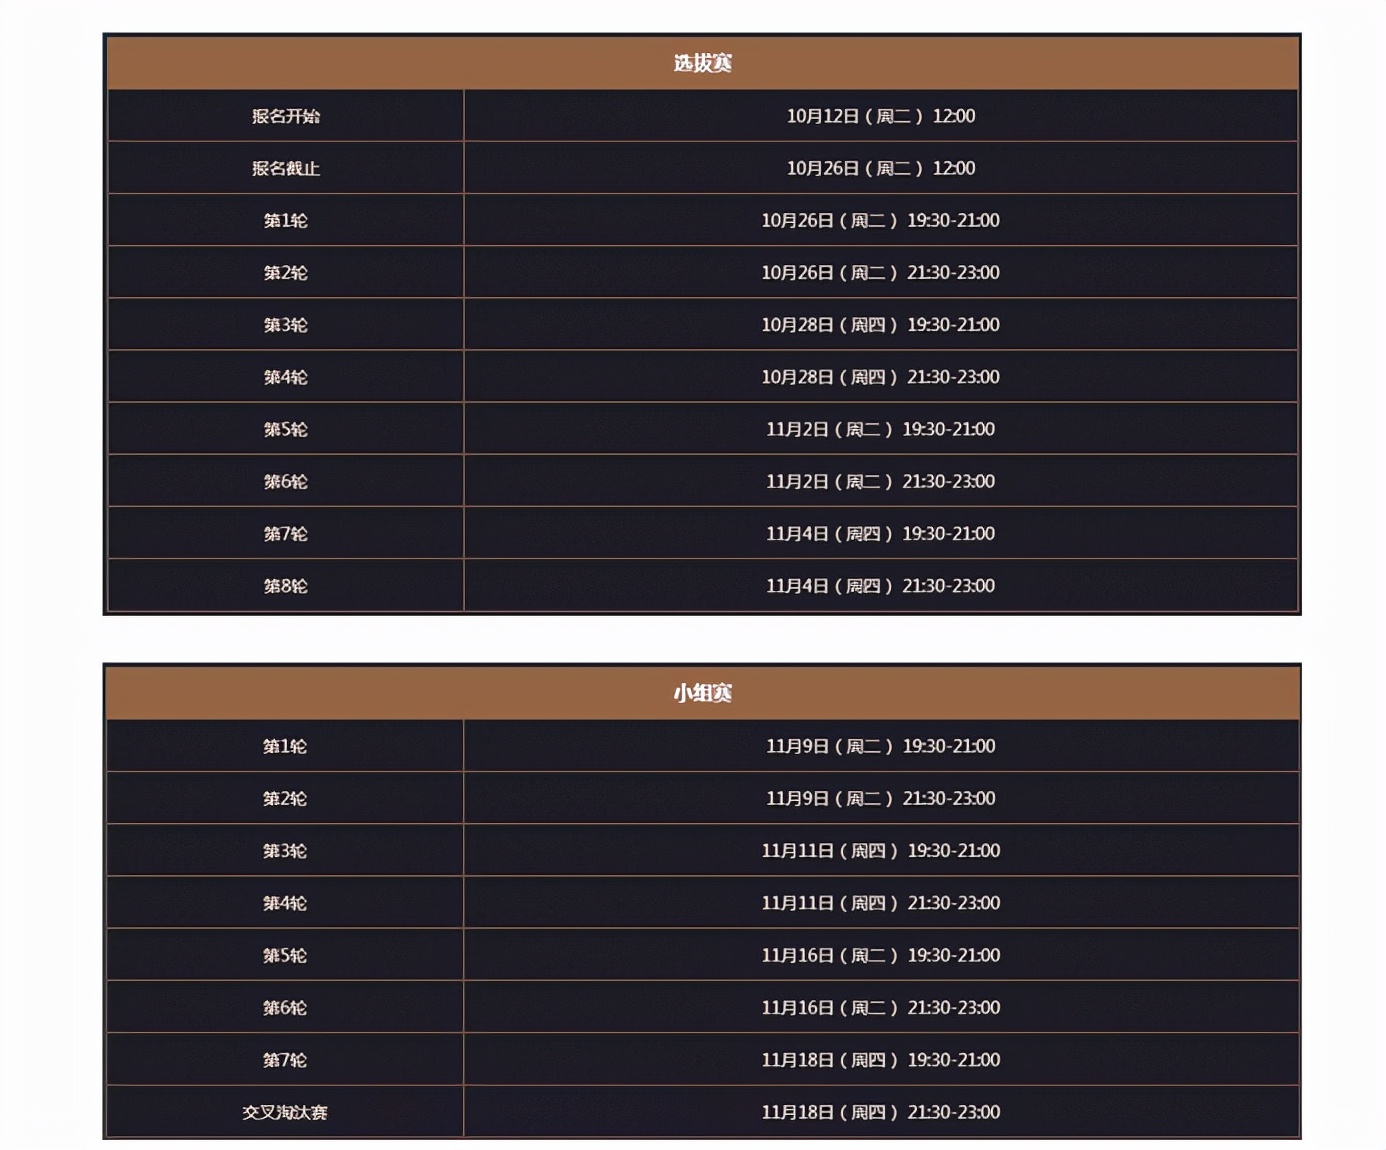1386x1150 pixels.
Task: Select 第4轮 label in the 选拔赛 table
Action: [x=286, y=377]
